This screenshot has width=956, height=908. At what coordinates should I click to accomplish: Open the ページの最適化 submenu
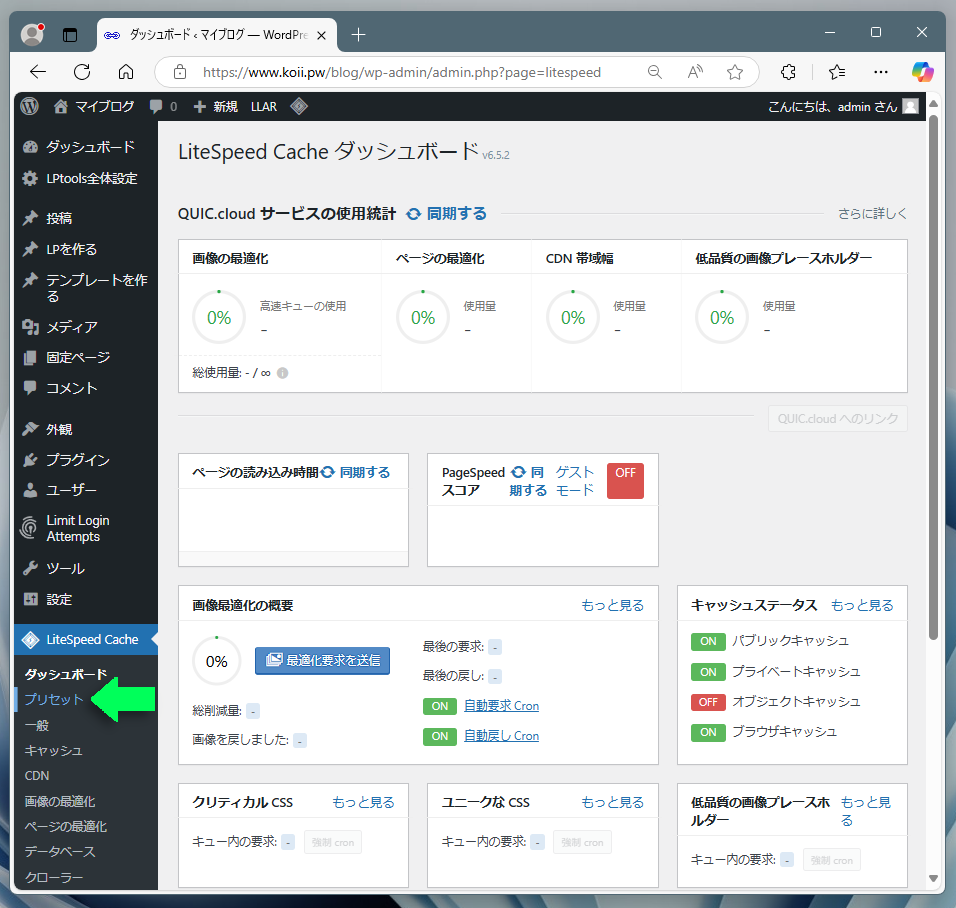tap(66, 826)
